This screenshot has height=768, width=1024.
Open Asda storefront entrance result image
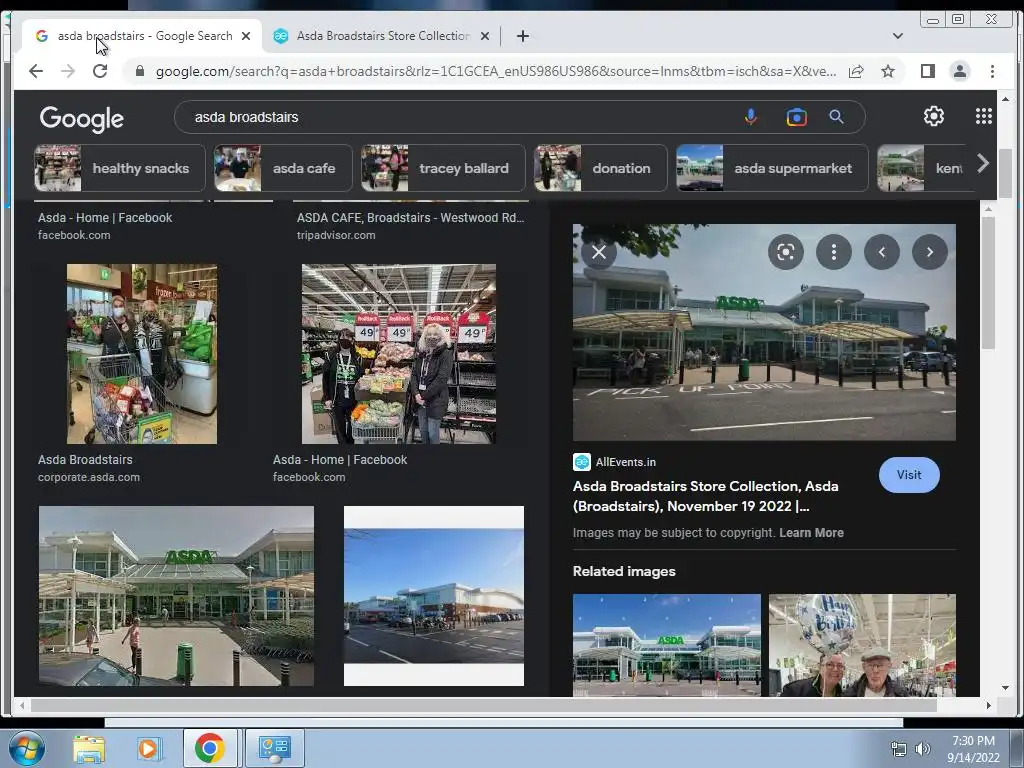pos(176,596)
